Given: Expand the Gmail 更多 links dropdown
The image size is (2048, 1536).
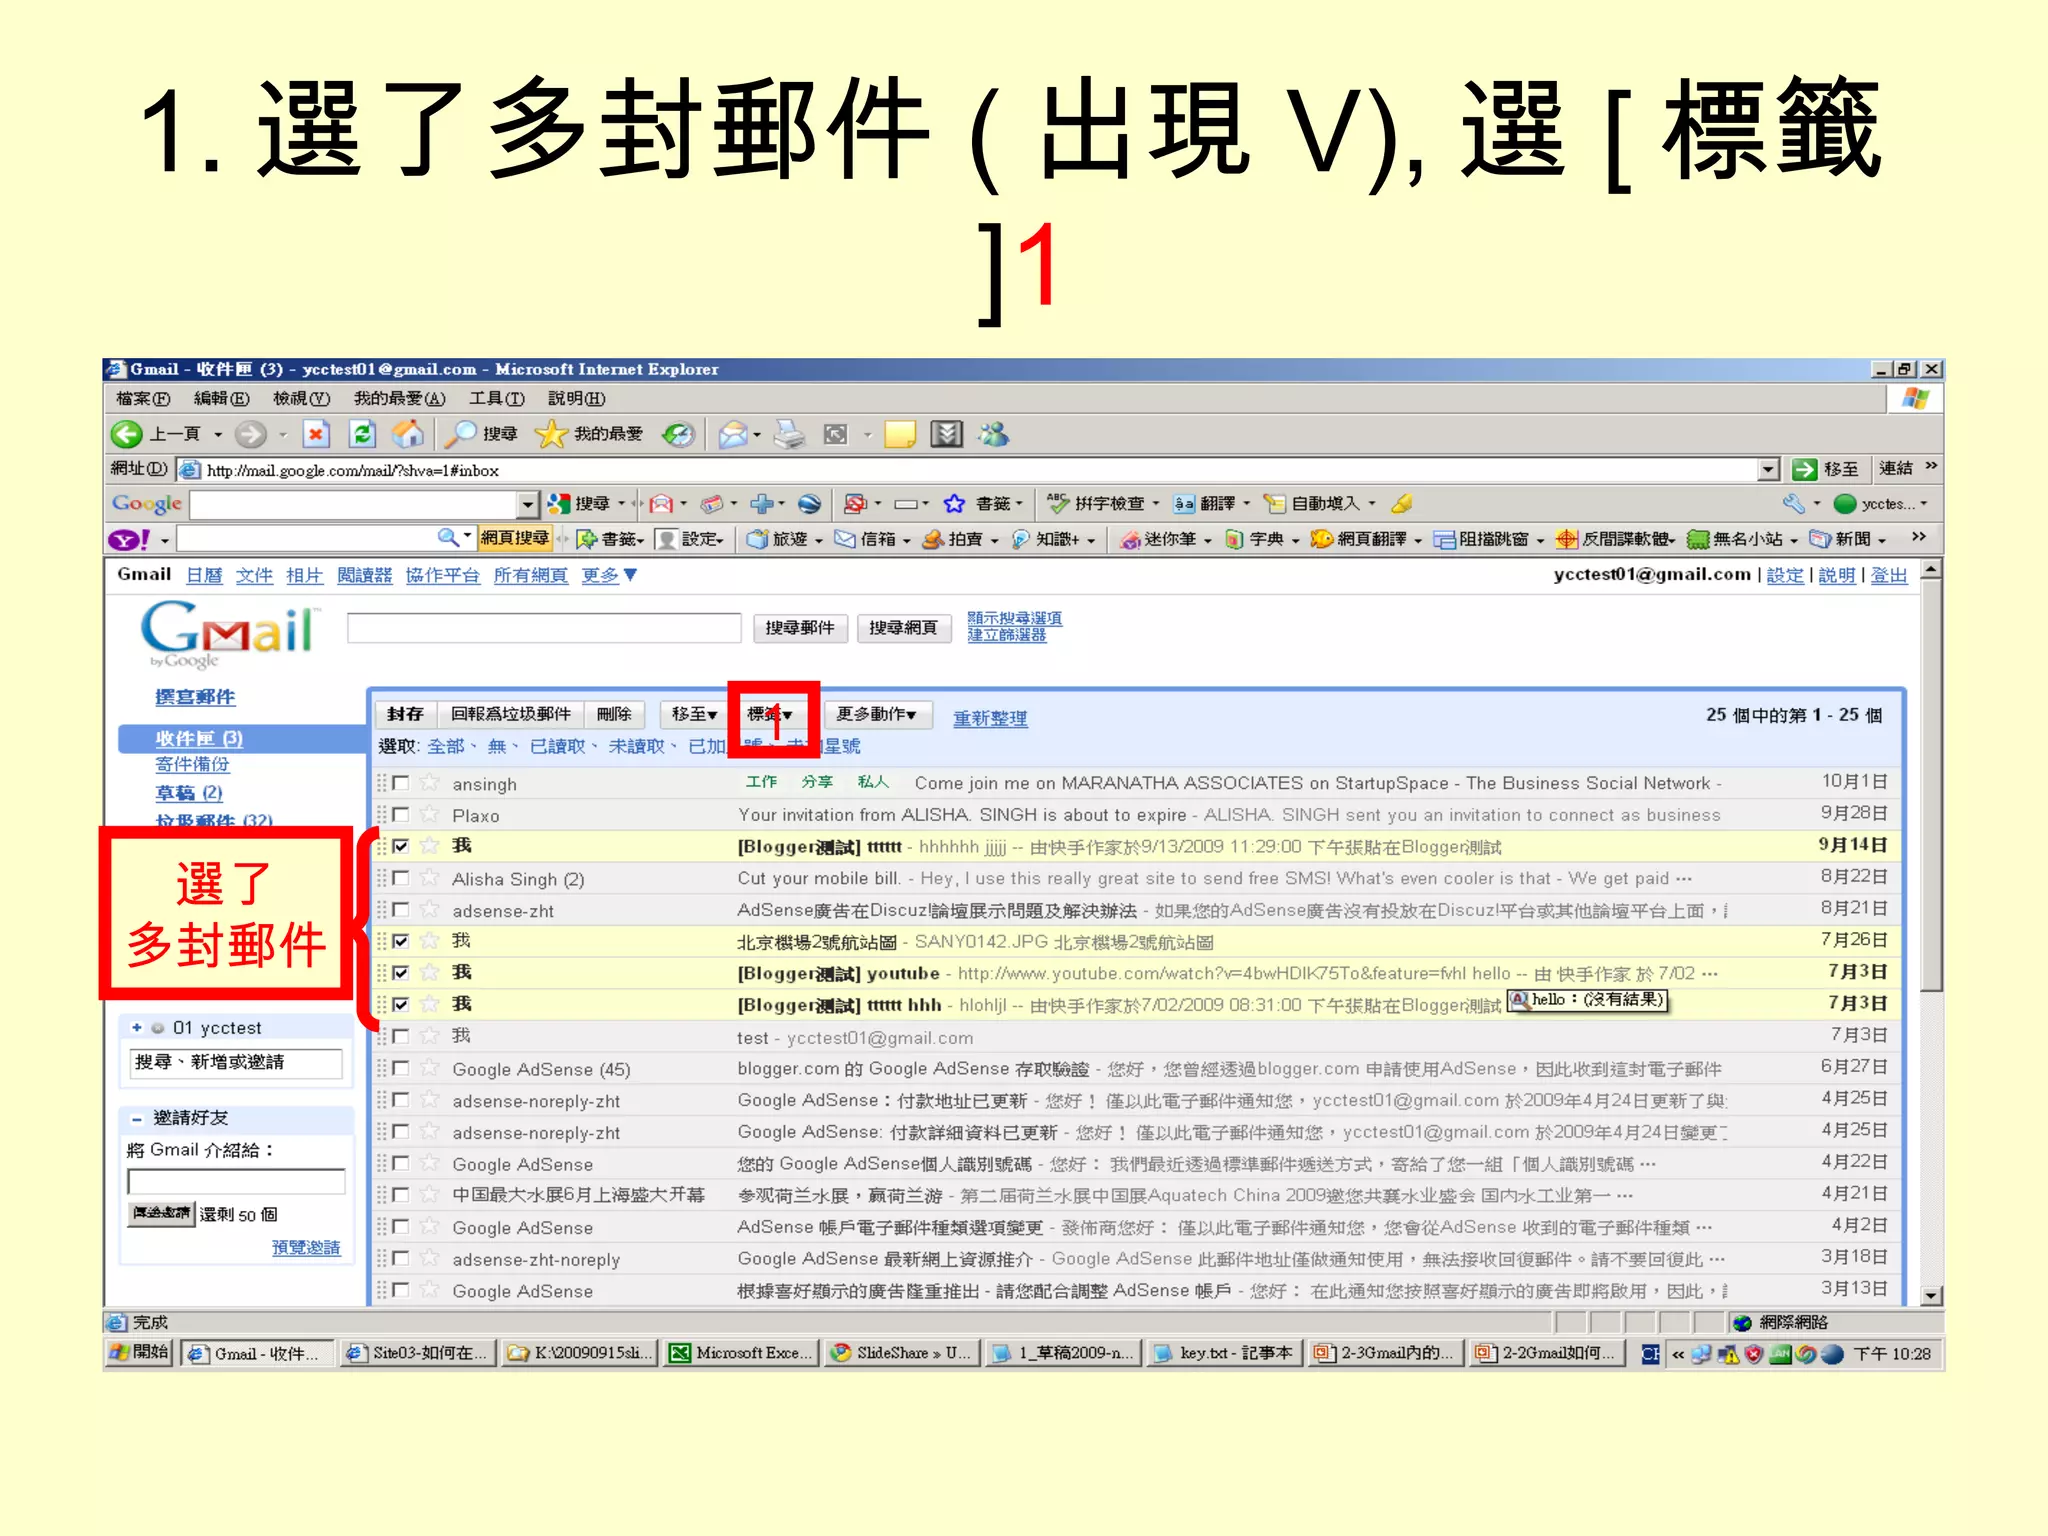Looking at the screenshot, I should coord(609,575).
